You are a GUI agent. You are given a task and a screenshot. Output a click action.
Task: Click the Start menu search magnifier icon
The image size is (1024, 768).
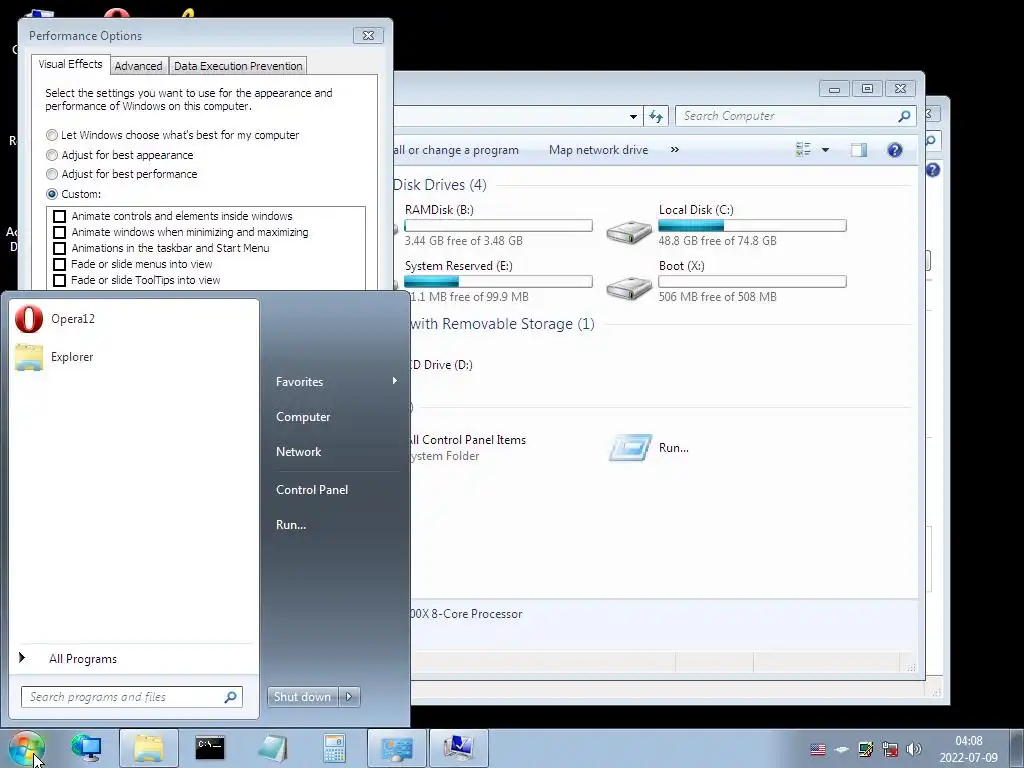coord(230,697)
